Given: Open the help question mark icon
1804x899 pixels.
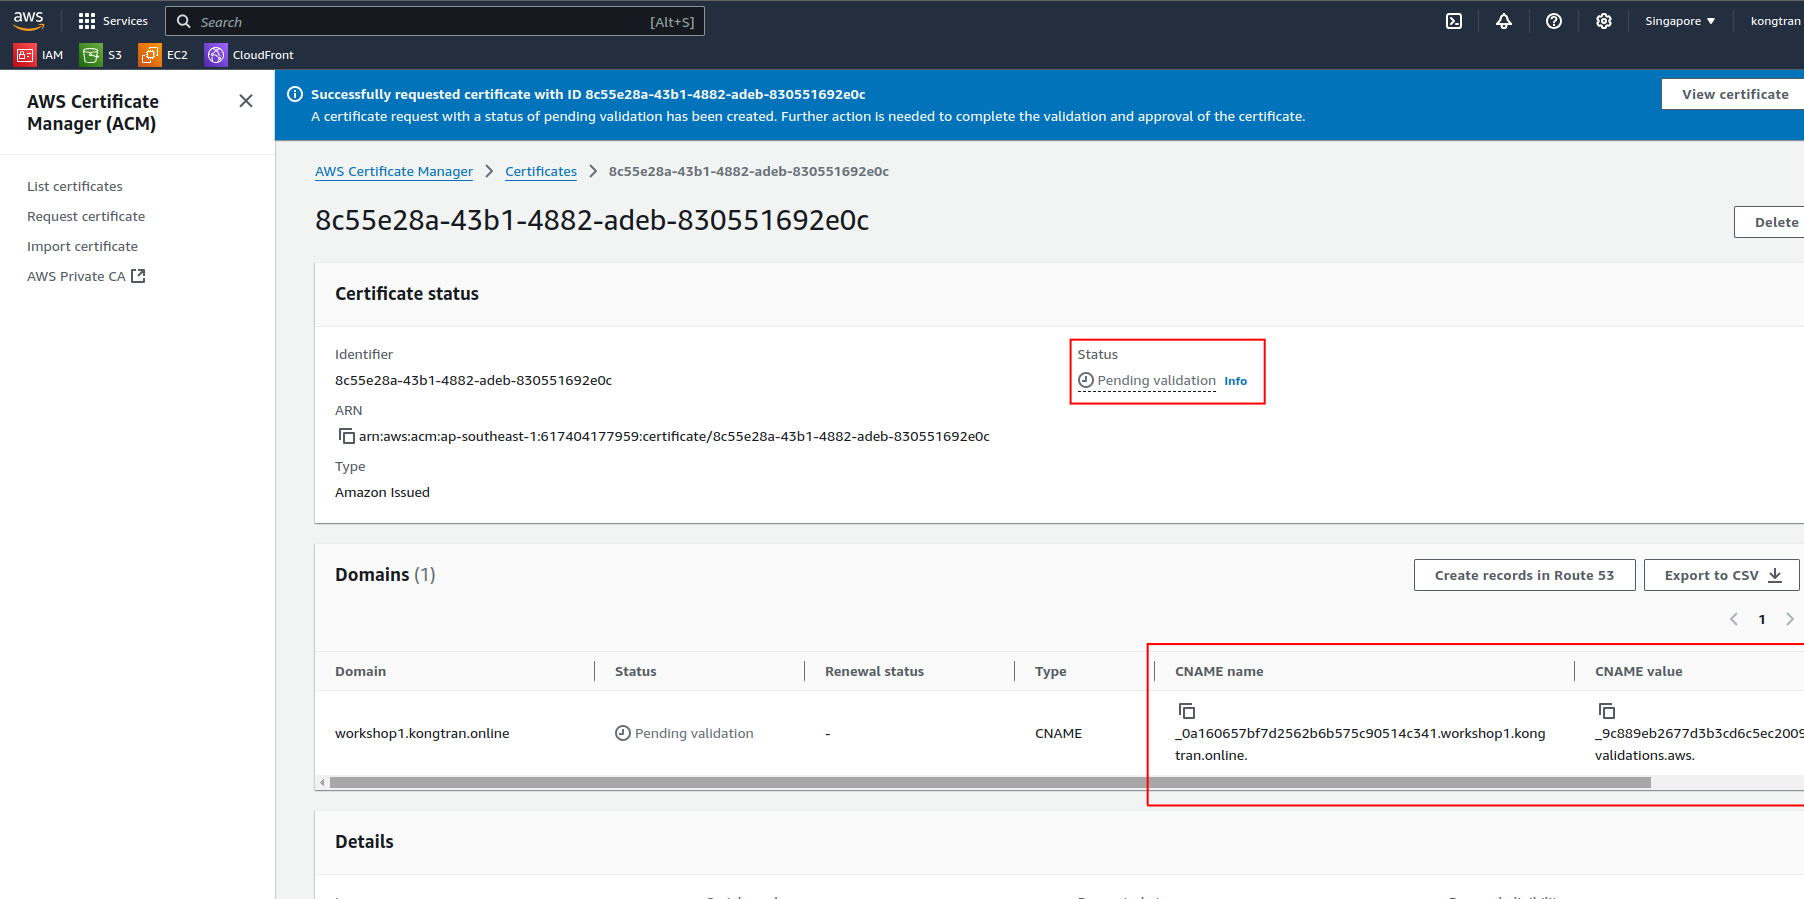Looking at the screenshot, I should pyautogui.click(x=1554, y=21).
